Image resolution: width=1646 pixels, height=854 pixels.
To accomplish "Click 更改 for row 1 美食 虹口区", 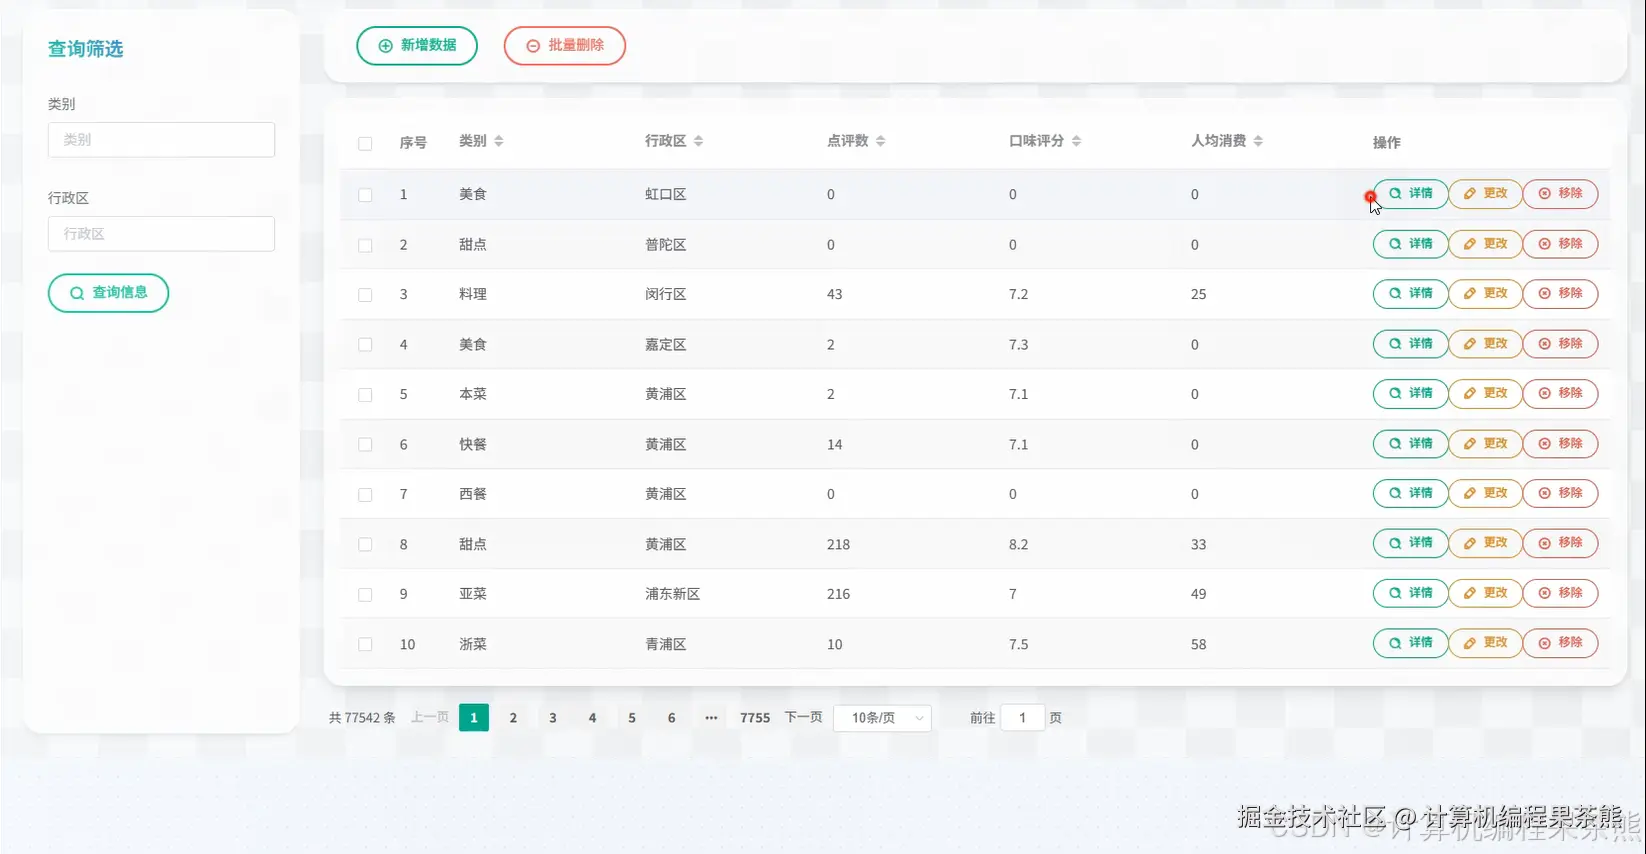I will (x=1485, y=194).
